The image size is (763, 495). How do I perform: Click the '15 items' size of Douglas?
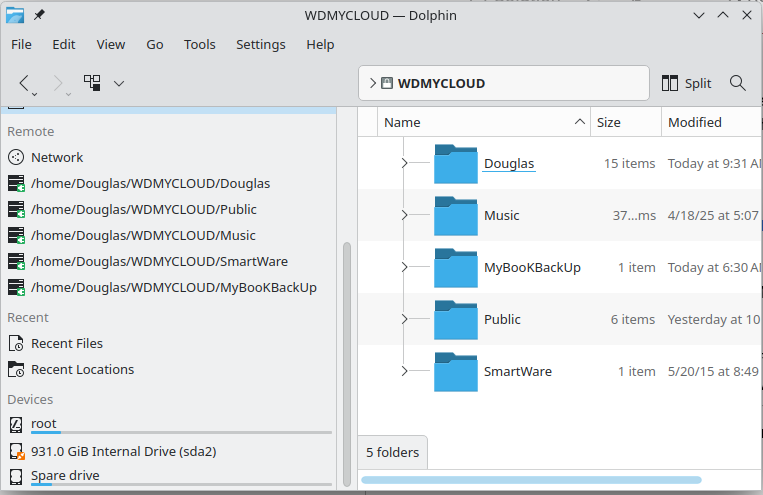tap(629, 164)
